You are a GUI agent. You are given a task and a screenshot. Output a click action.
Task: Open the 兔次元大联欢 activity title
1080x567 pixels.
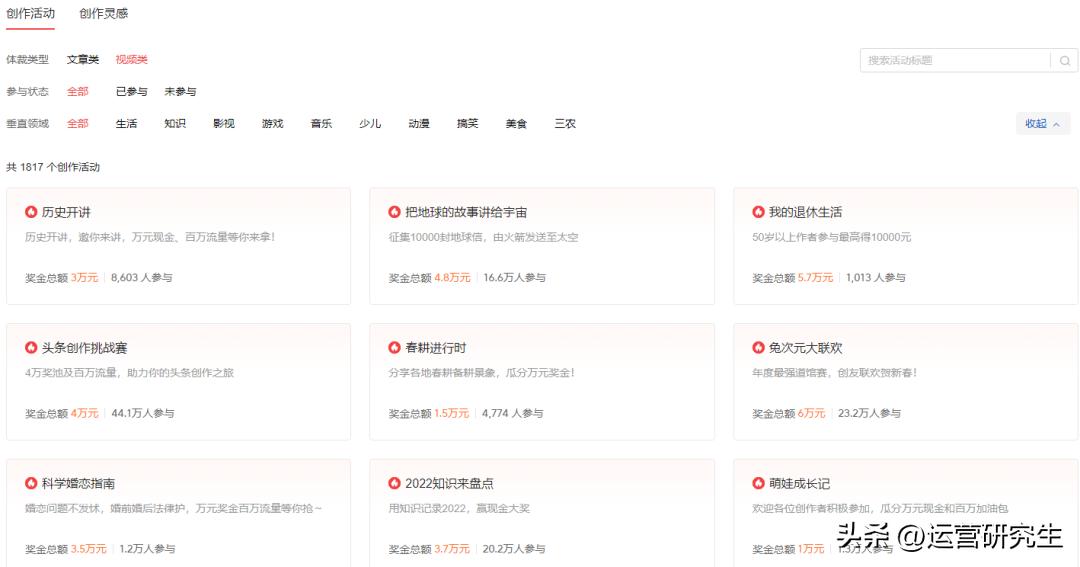805,348
